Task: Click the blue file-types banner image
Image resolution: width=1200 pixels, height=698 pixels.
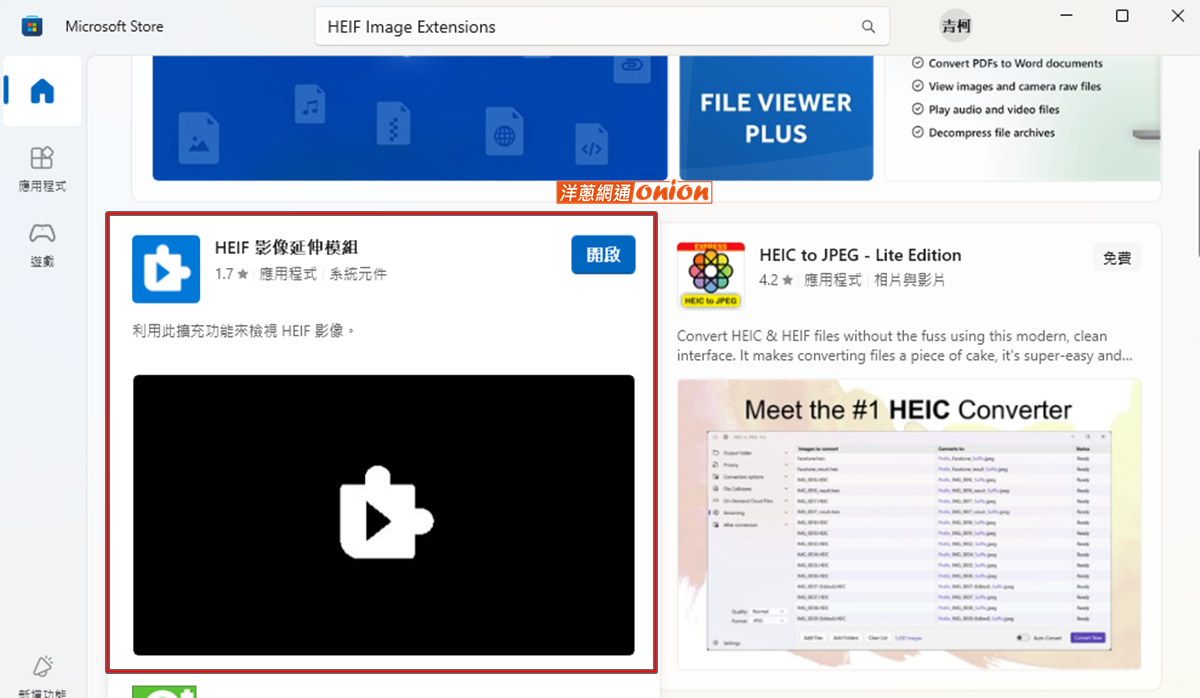Action: [410, 118]
